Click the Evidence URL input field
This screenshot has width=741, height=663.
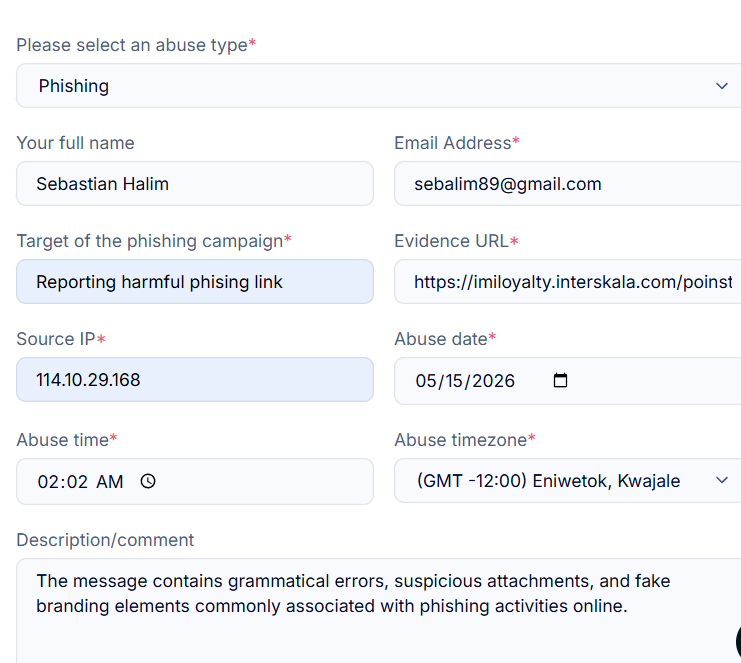(568, 282)
